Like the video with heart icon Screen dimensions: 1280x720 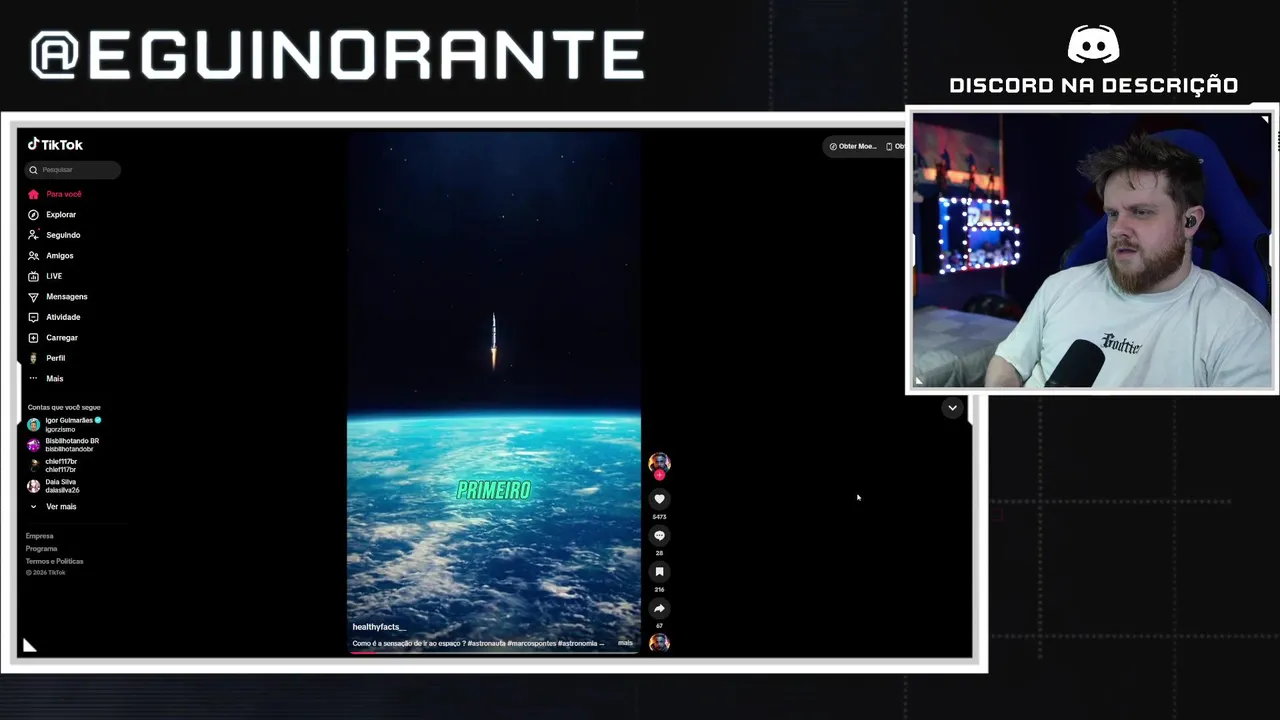pyautogui.click(x=659, y=499)
